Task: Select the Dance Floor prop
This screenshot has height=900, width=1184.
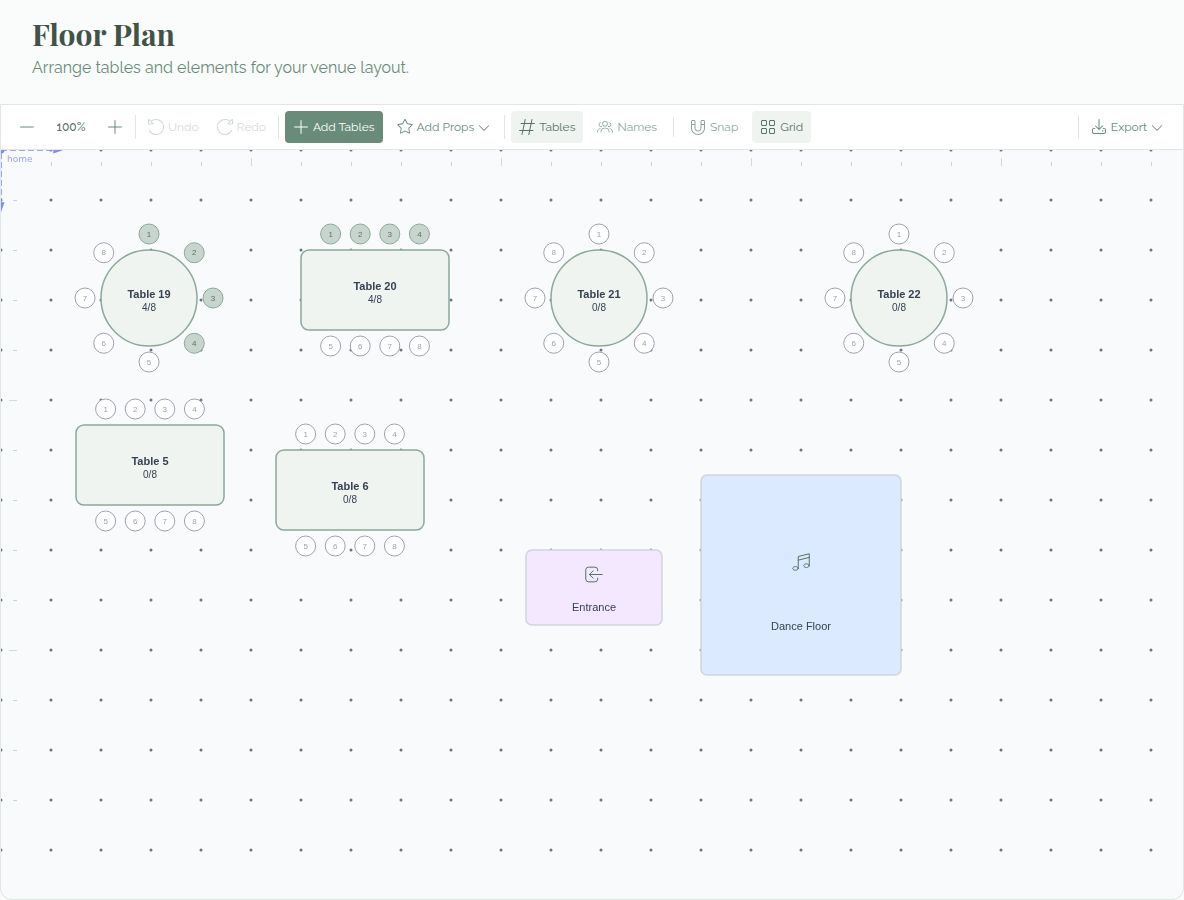Action: click(801, 575)
